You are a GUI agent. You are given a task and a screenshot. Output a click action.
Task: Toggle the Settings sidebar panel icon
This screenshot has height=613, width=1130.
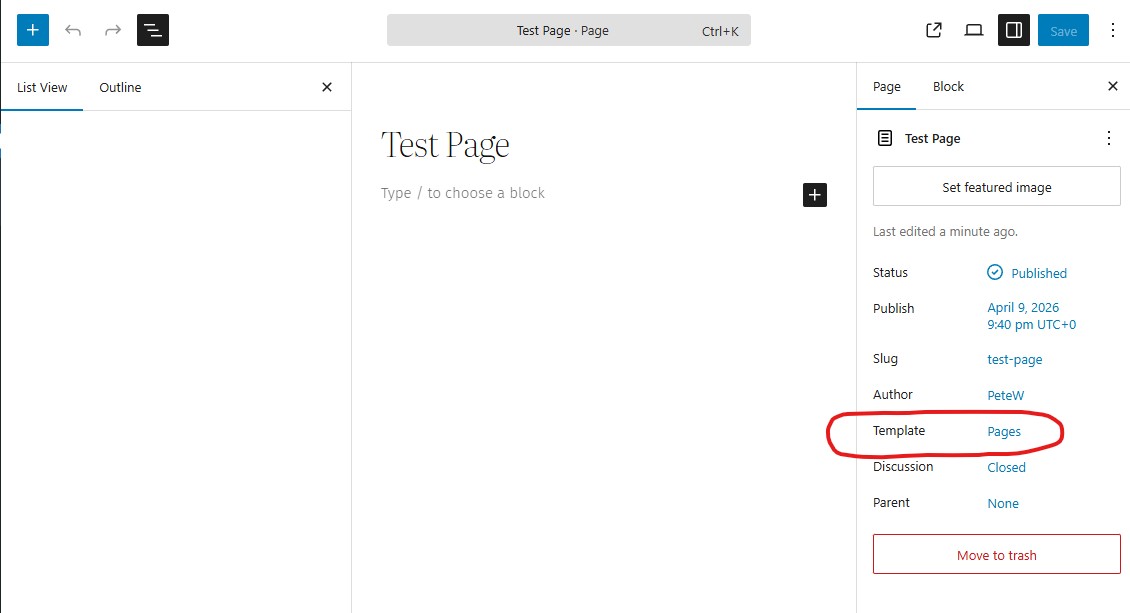point(1014,30)
